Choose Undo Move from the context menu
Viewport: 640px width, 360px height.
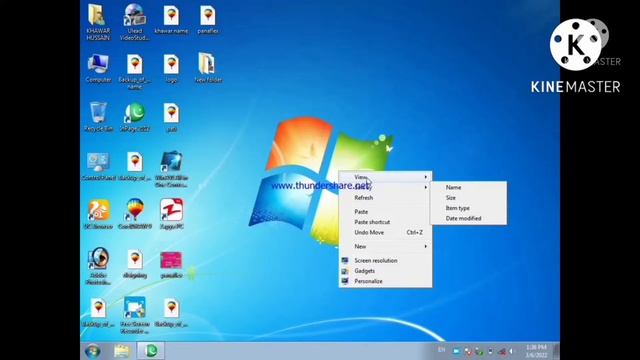385,232
